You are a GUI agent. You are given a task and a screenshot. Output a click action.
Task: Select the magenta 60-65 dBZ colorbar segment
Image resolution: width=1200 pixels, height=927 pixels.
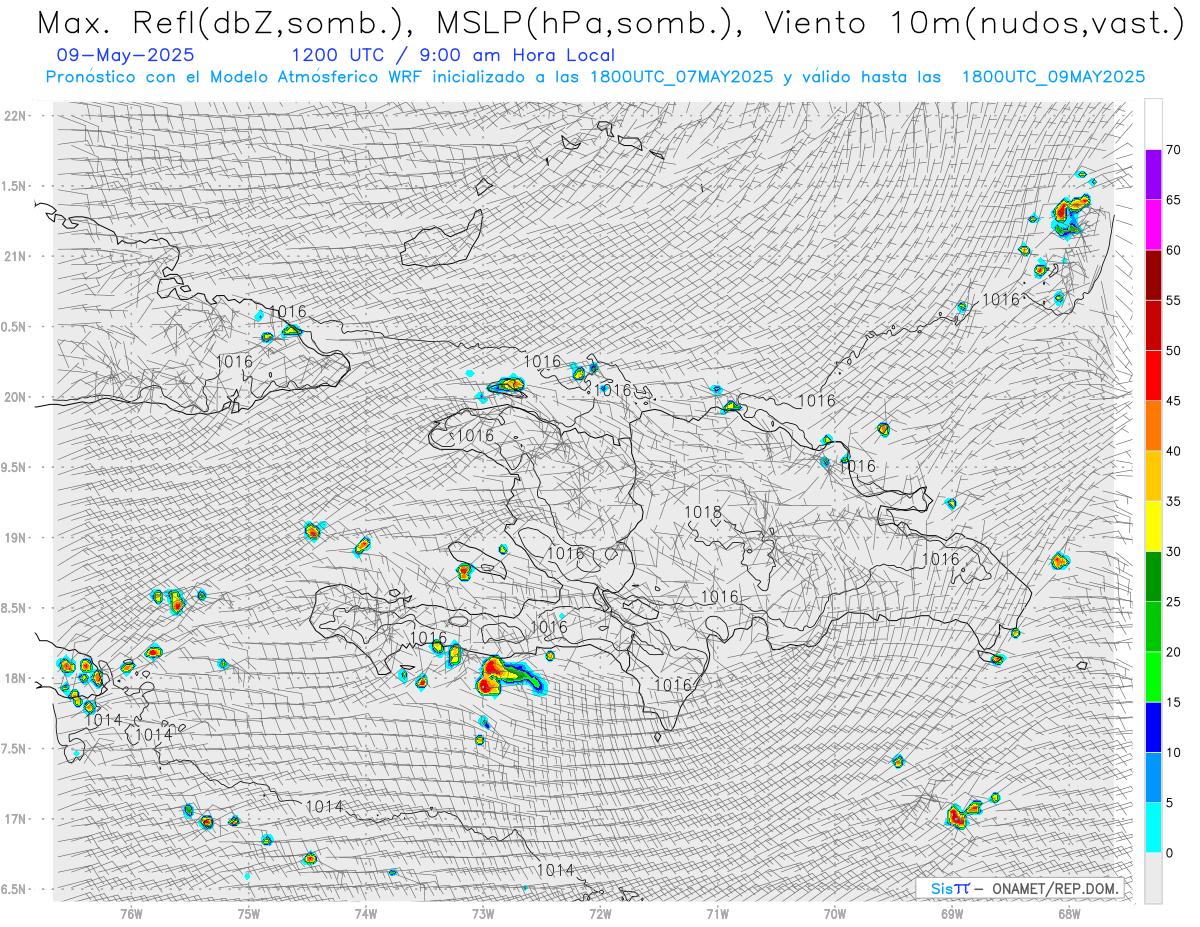coord(1153,225)
